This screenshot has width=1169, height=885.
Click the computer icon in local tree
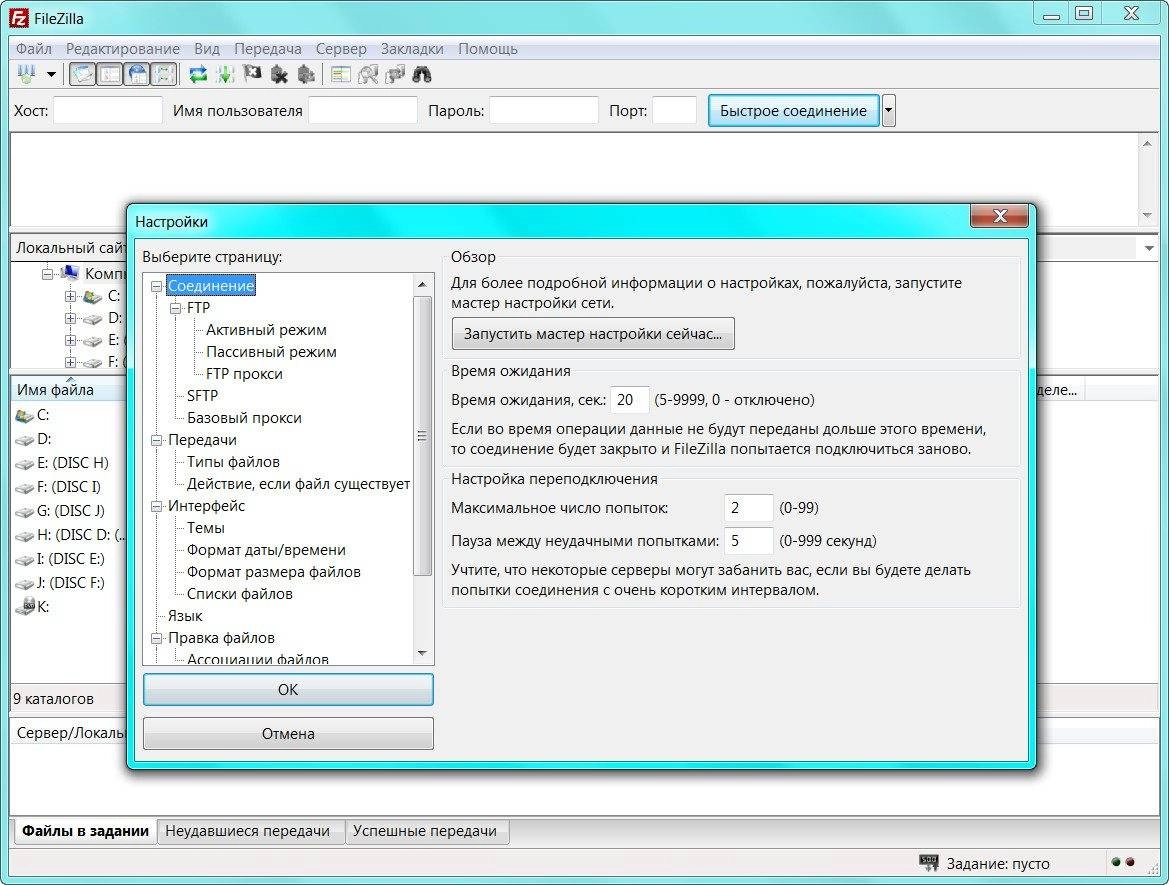(x=70, y=273)
